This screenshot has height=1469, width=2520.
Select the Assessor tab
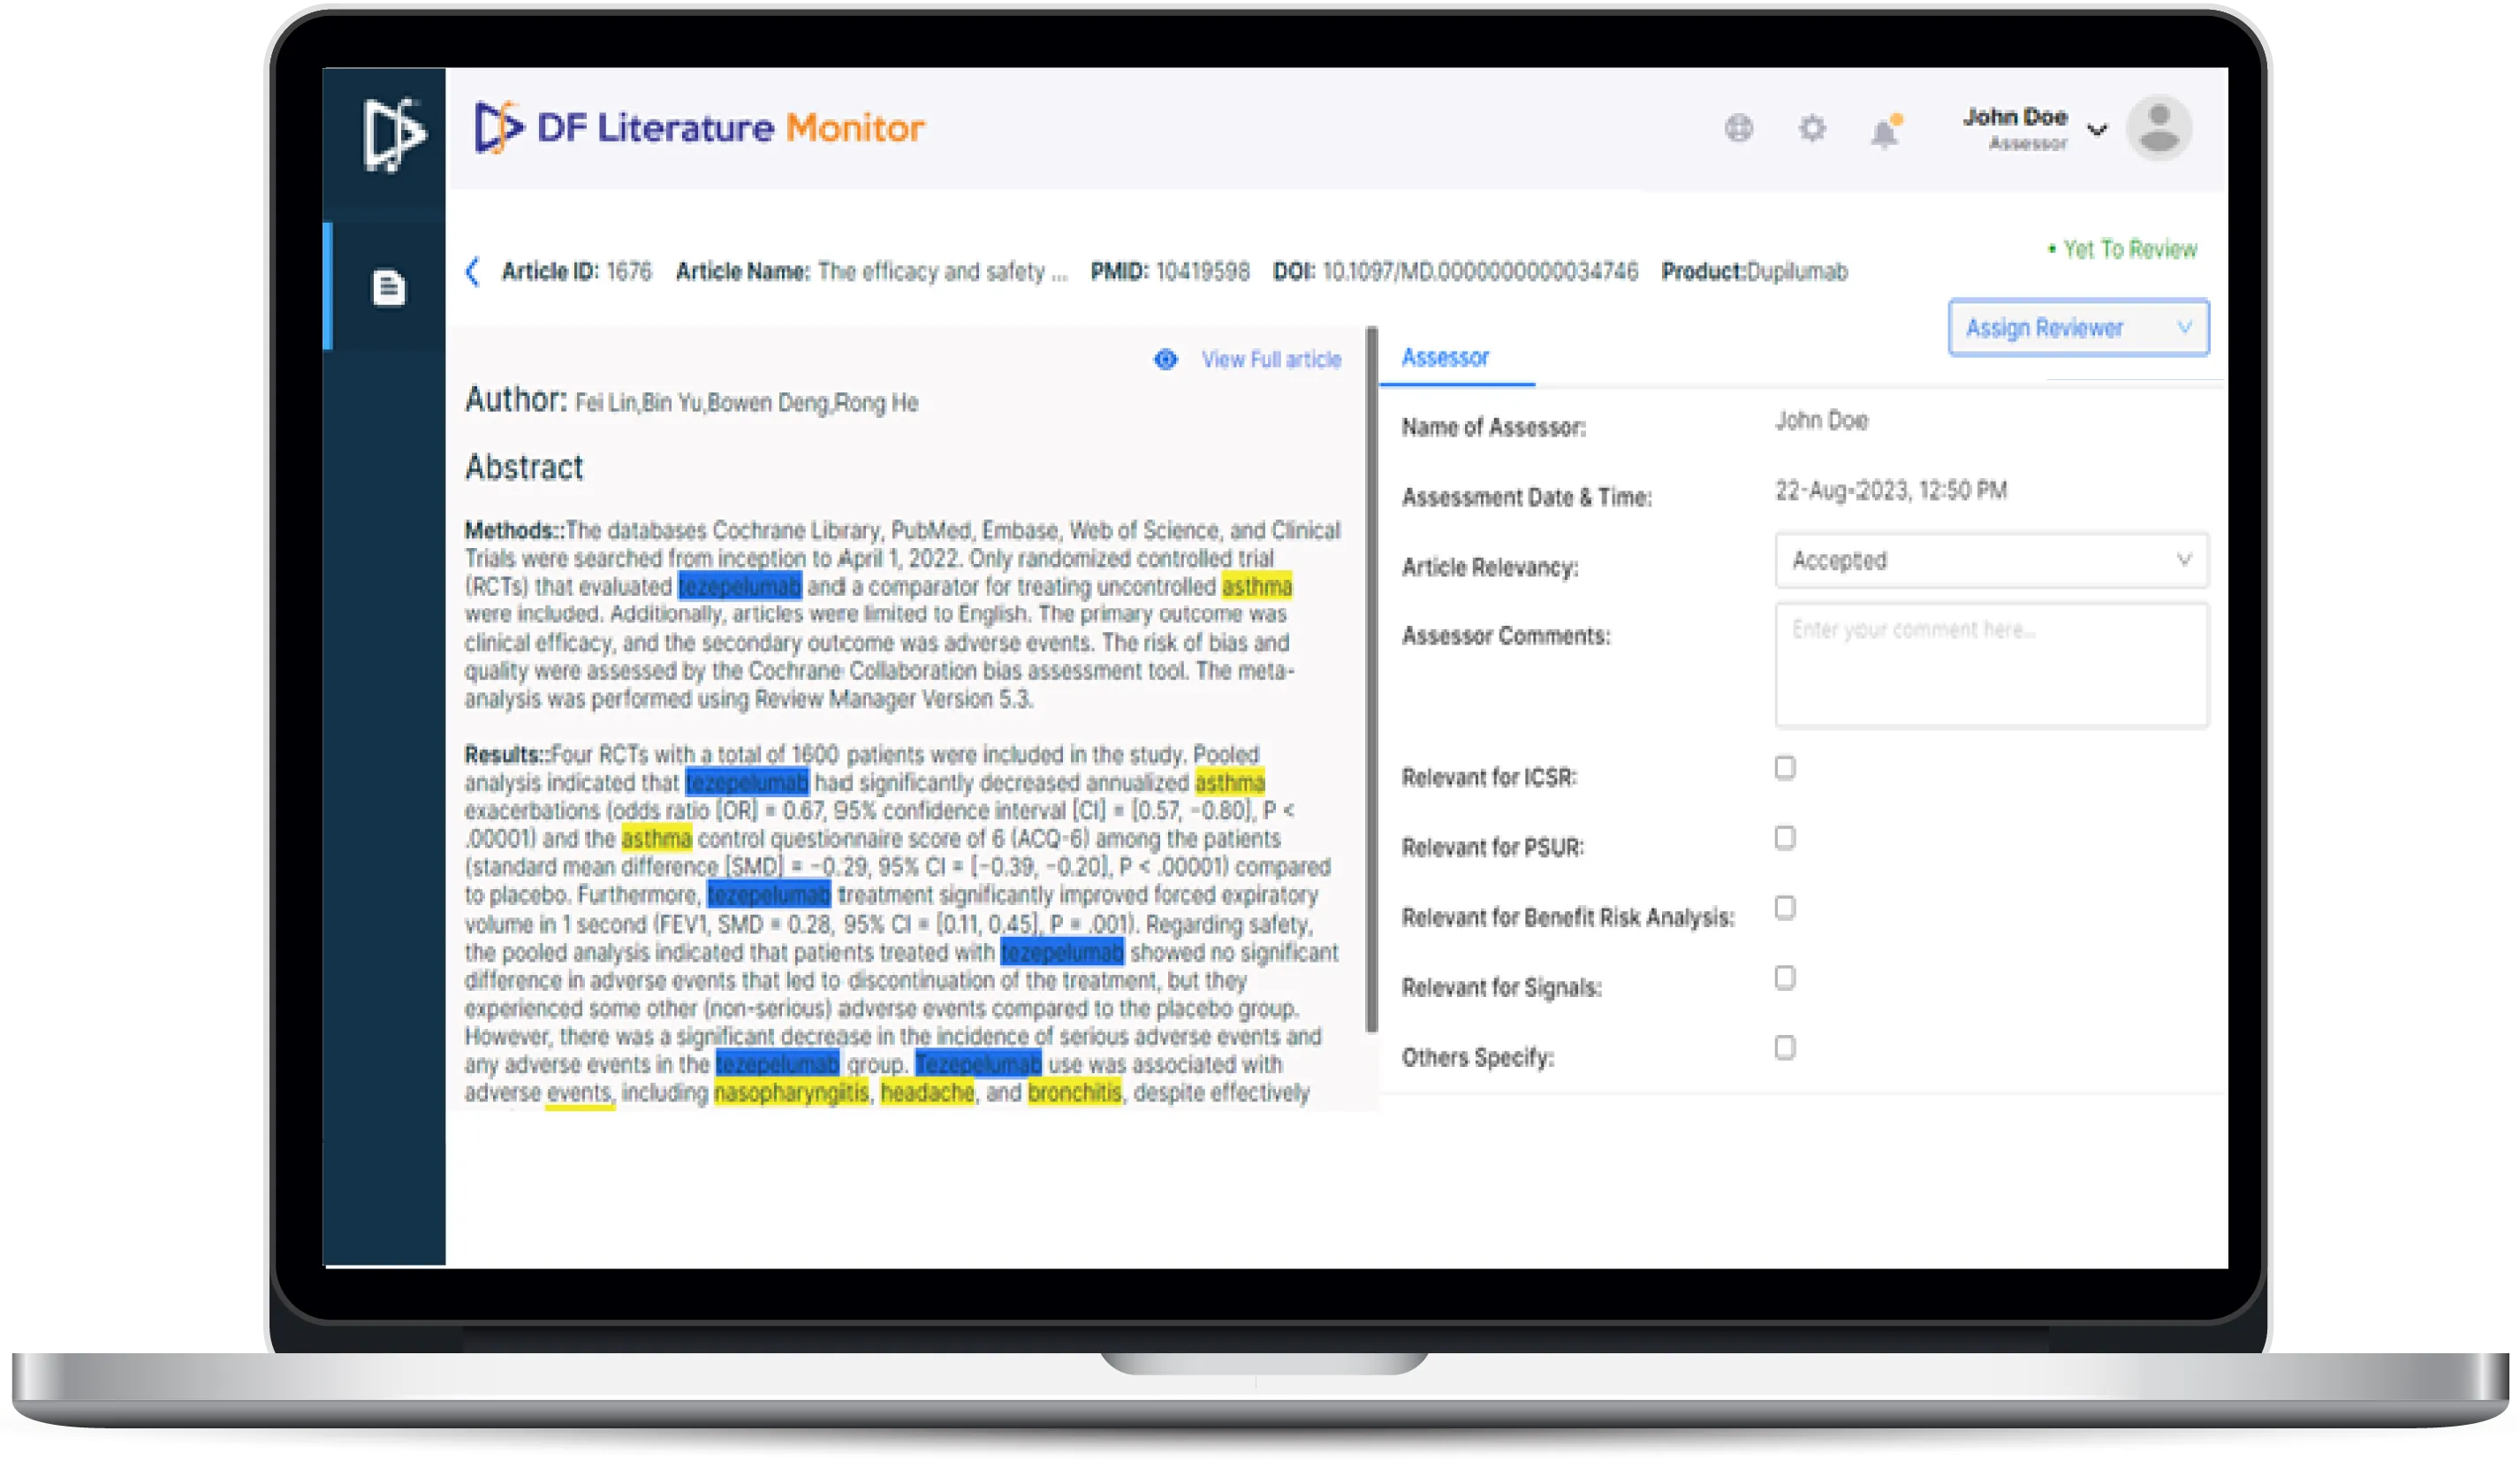(1445, 358)
